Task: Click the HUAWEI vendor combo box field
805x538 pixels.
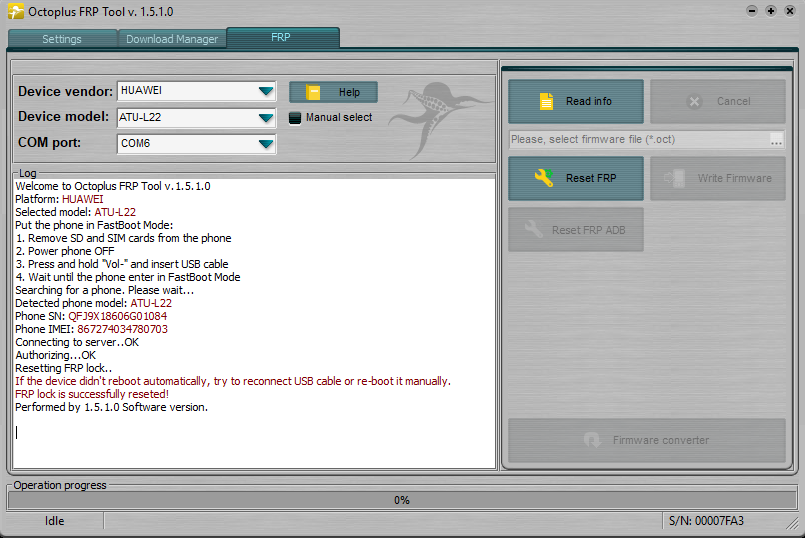Action: 196,91
